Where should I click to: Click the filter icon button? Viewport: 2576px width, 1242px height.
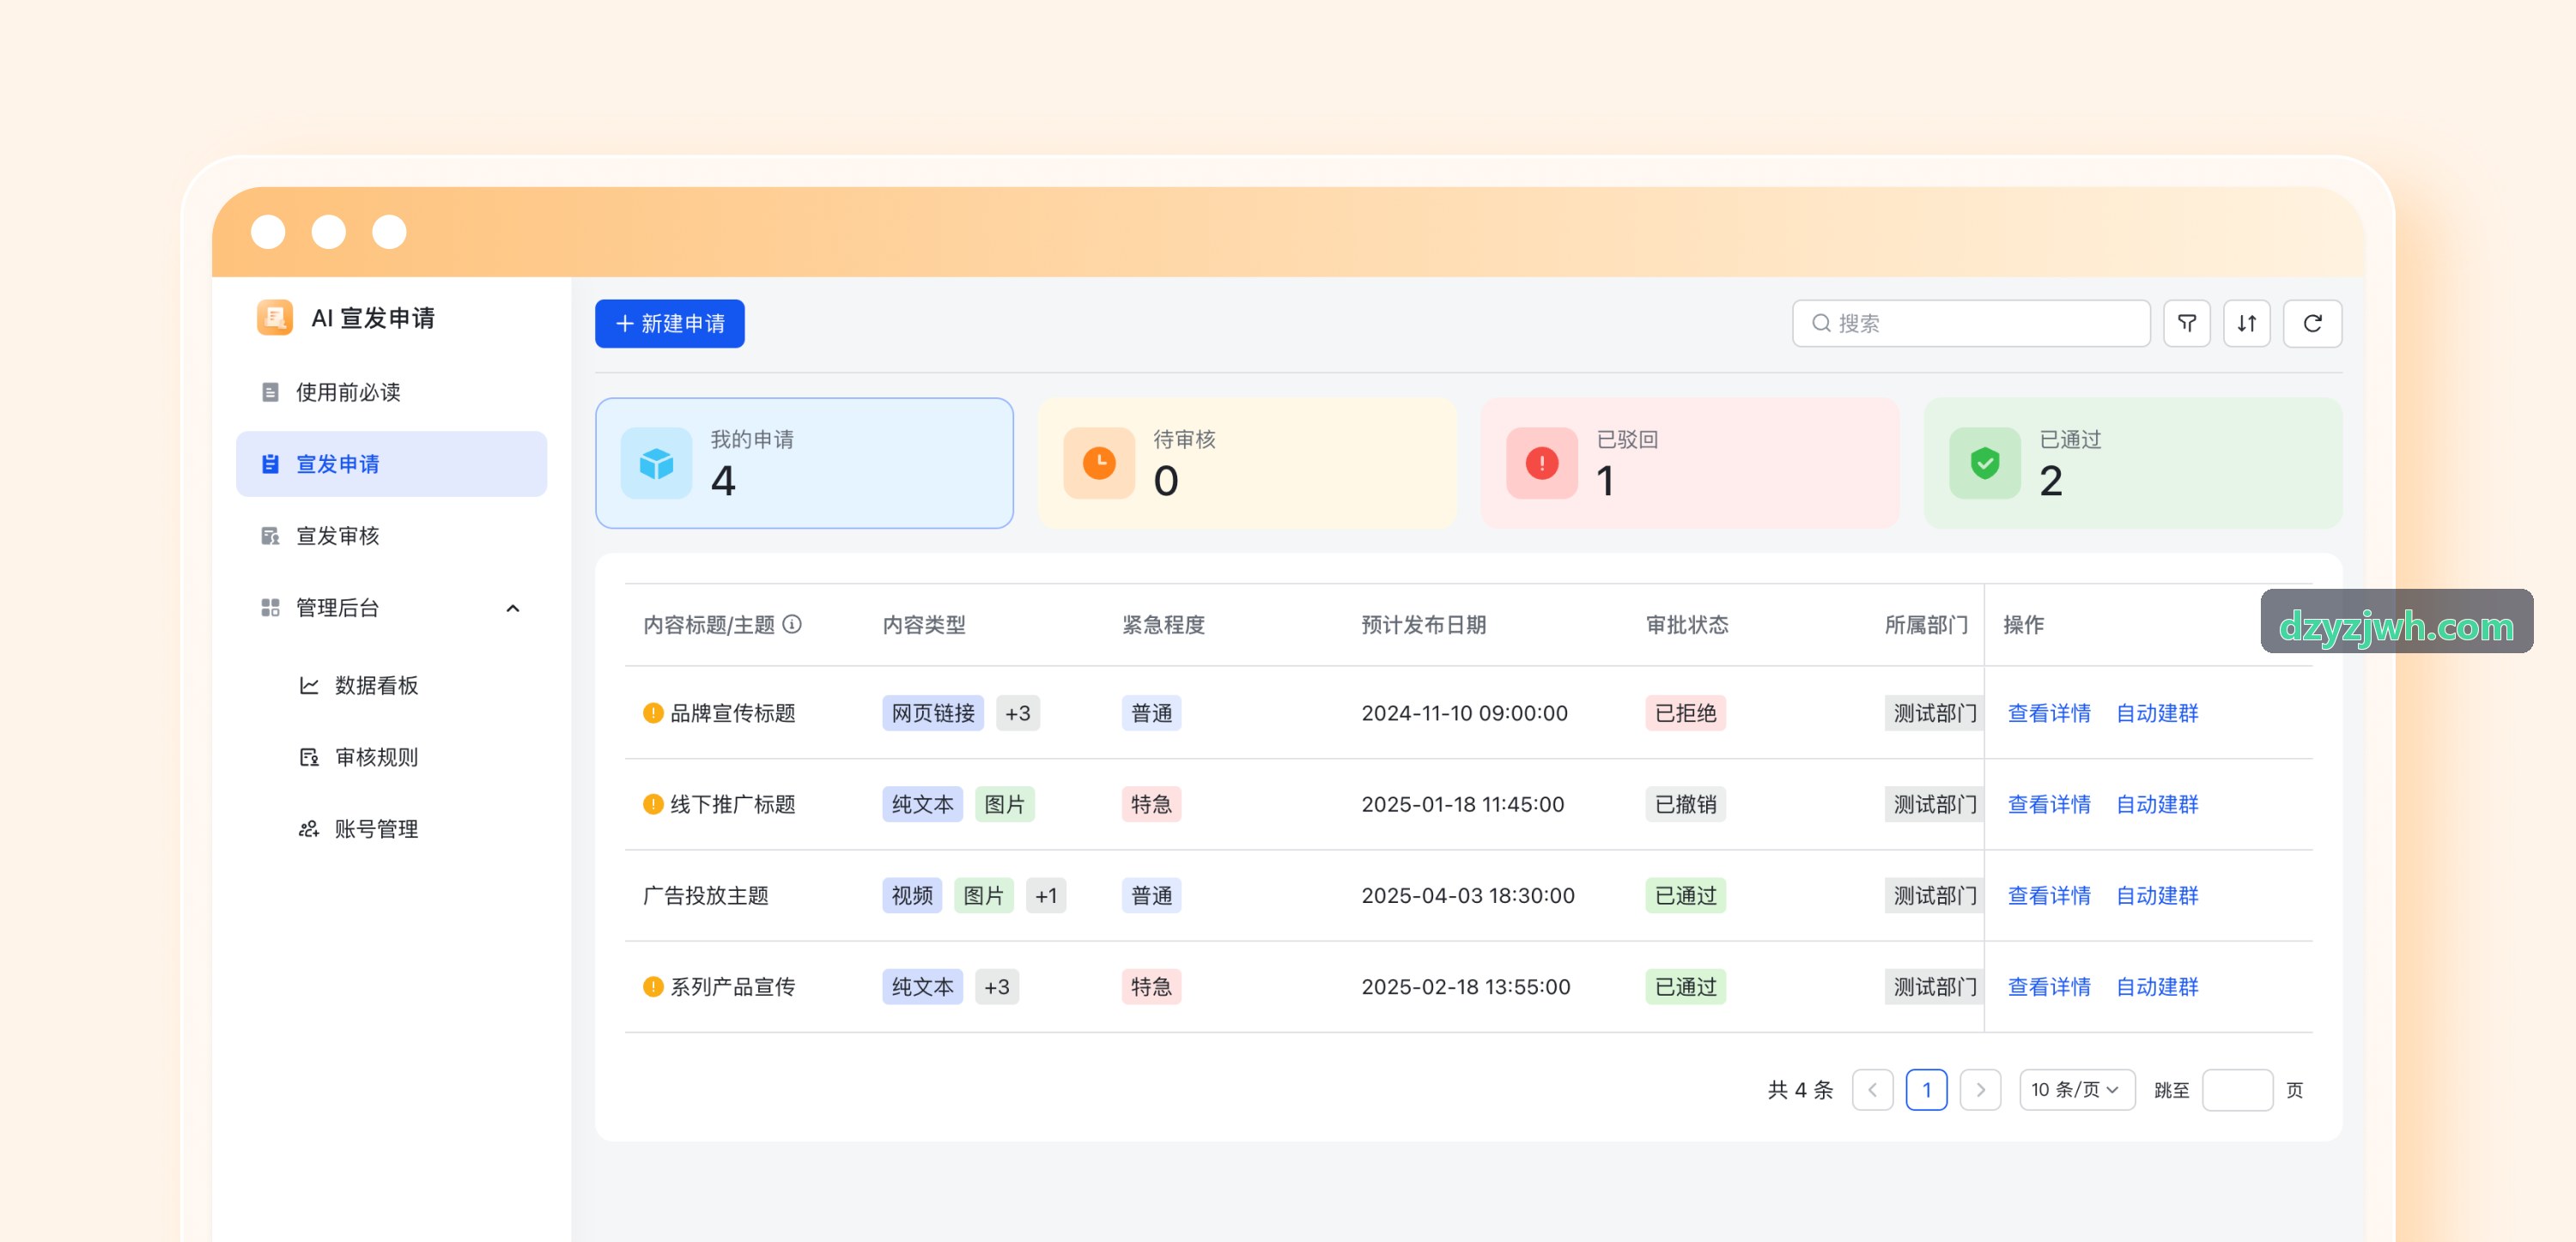pos(2186,323)
